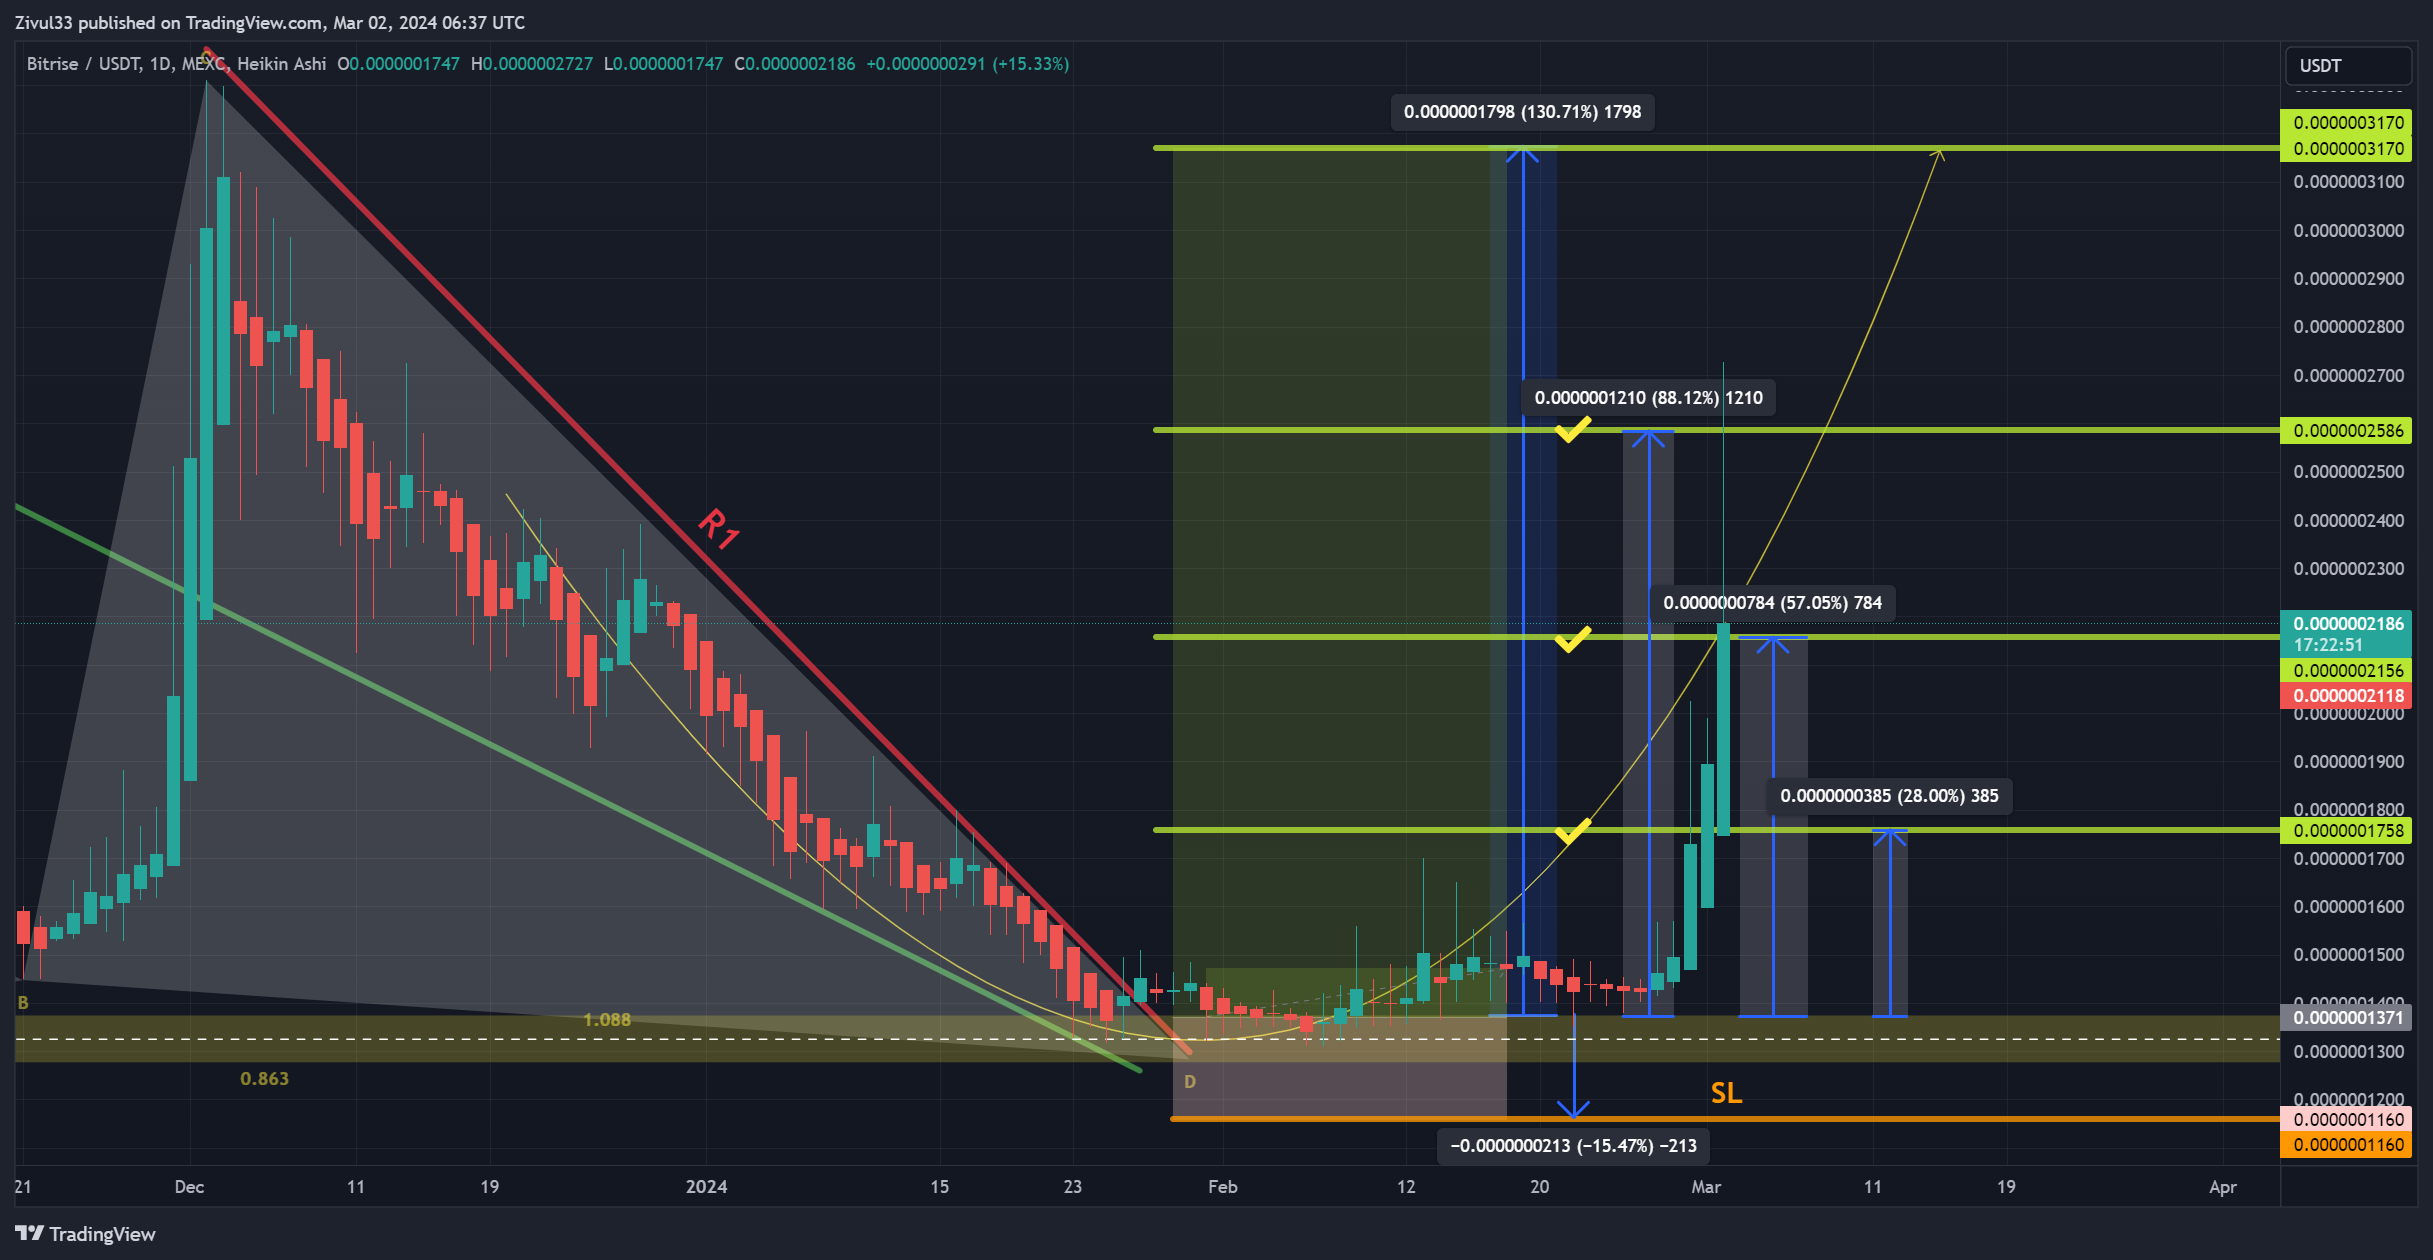Click the B pattern point label at left

coord(23,1003)
